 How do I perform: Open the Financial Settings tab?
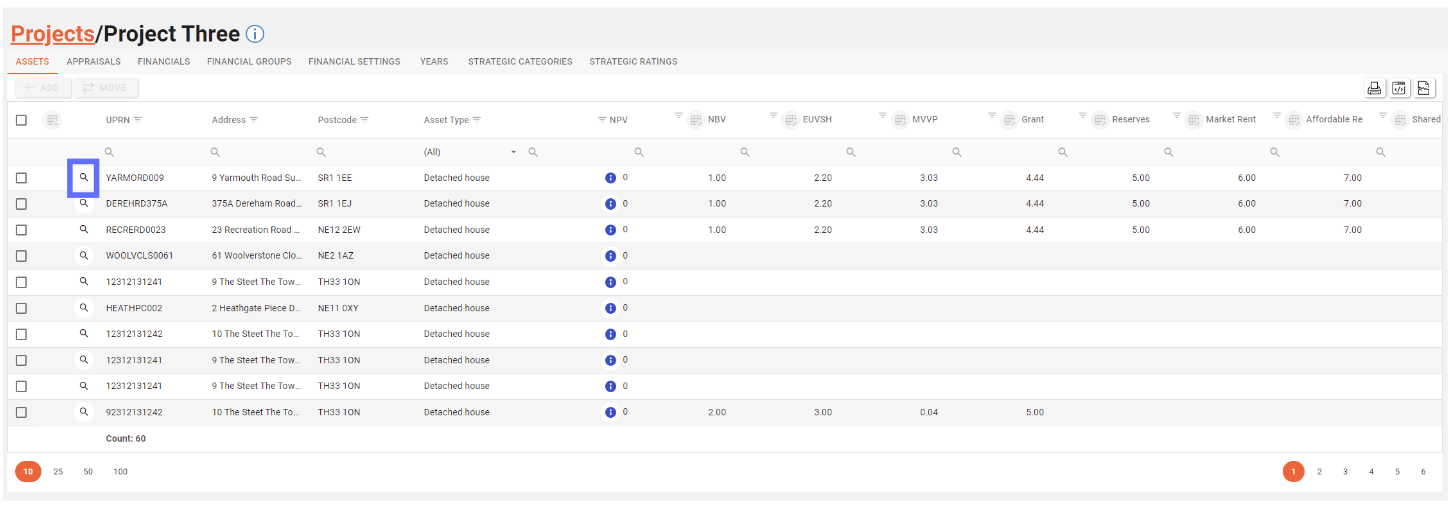click(x=354, y=62)
